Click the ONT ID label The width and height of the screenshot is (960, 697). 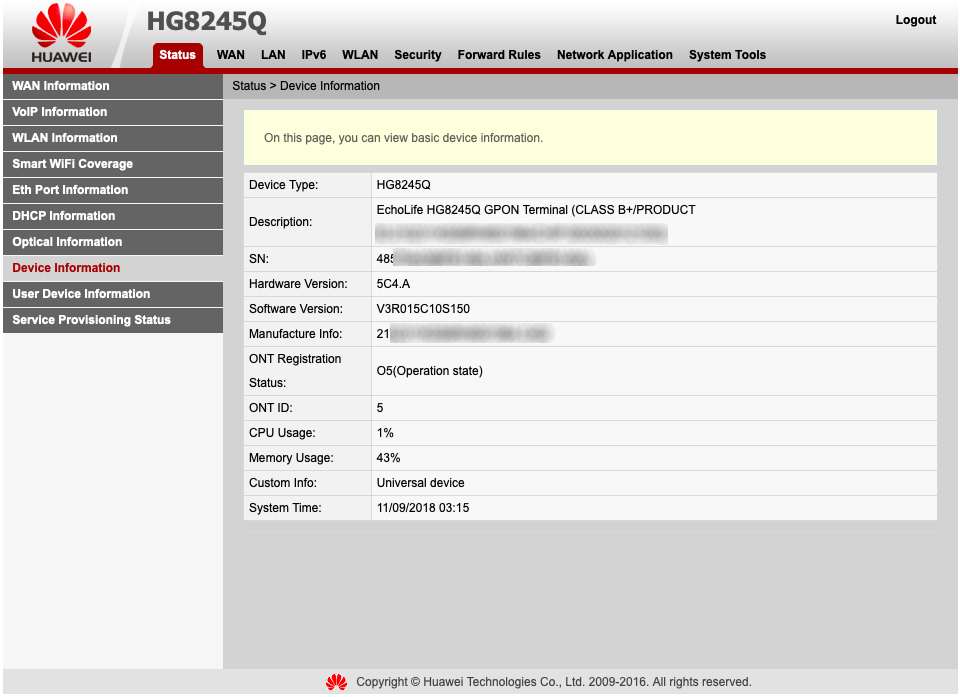pyautogui.click(x=271, y=408)
